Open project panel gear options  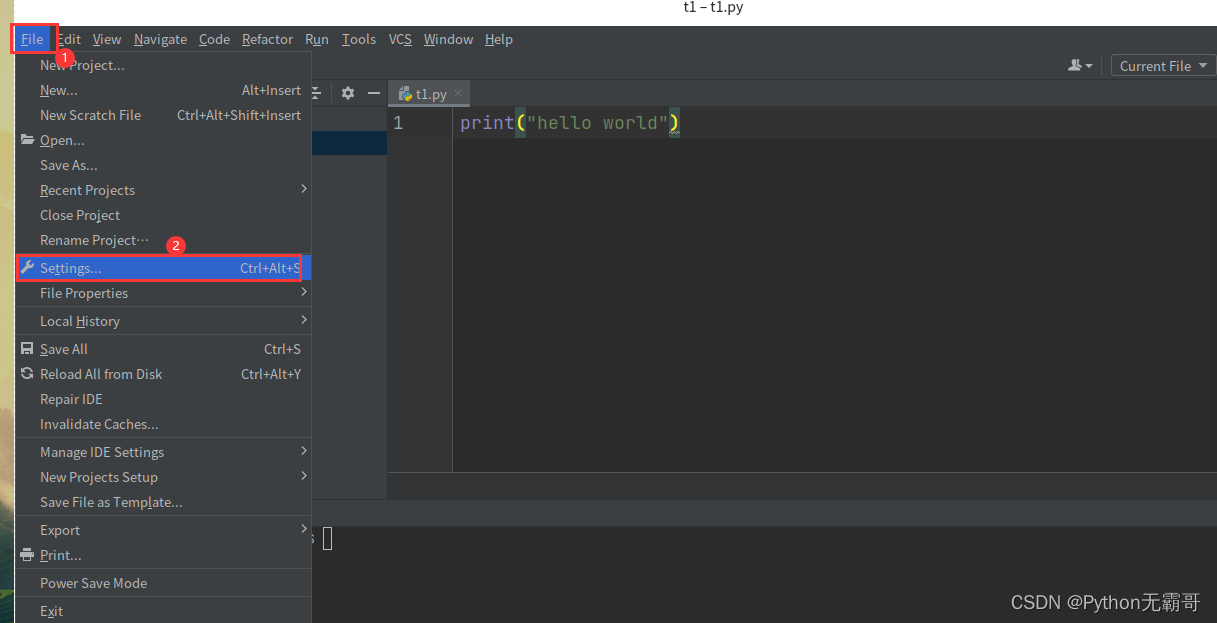[x=348, y=93]
